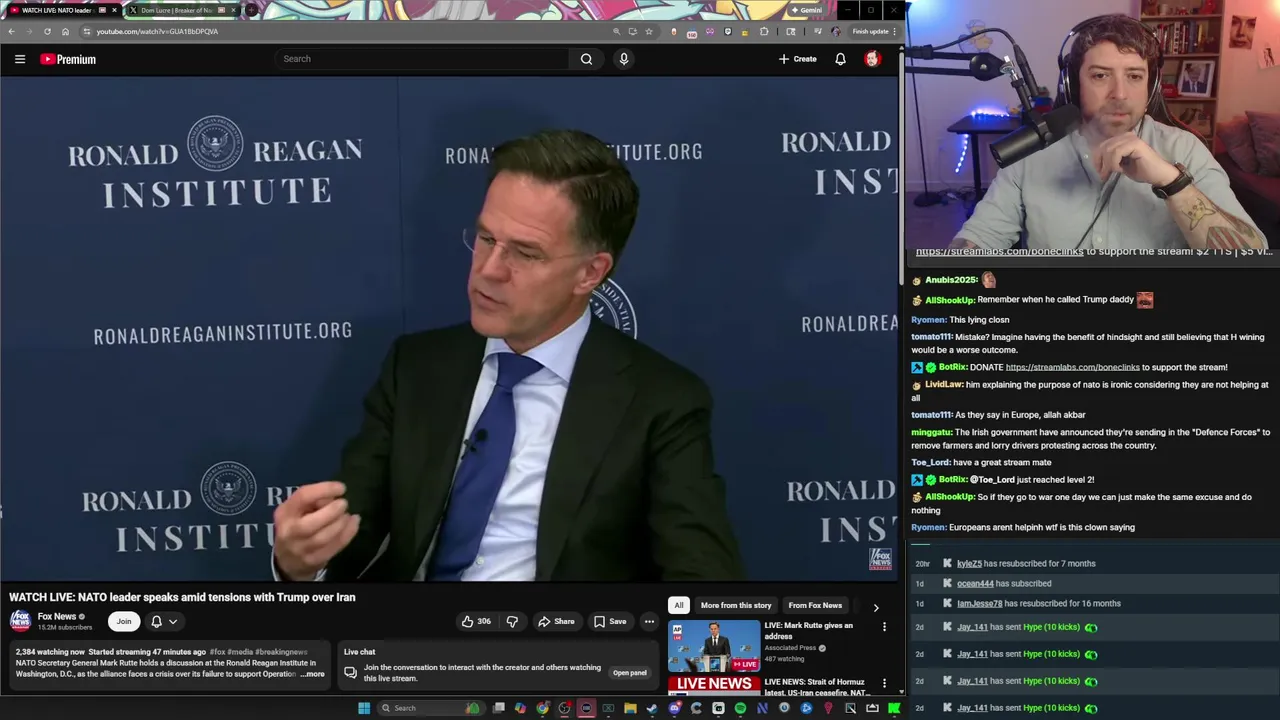Viewport: 1280px width, 720px height.
Task: Select the All filter chip
Action: [x=679, y=605]
